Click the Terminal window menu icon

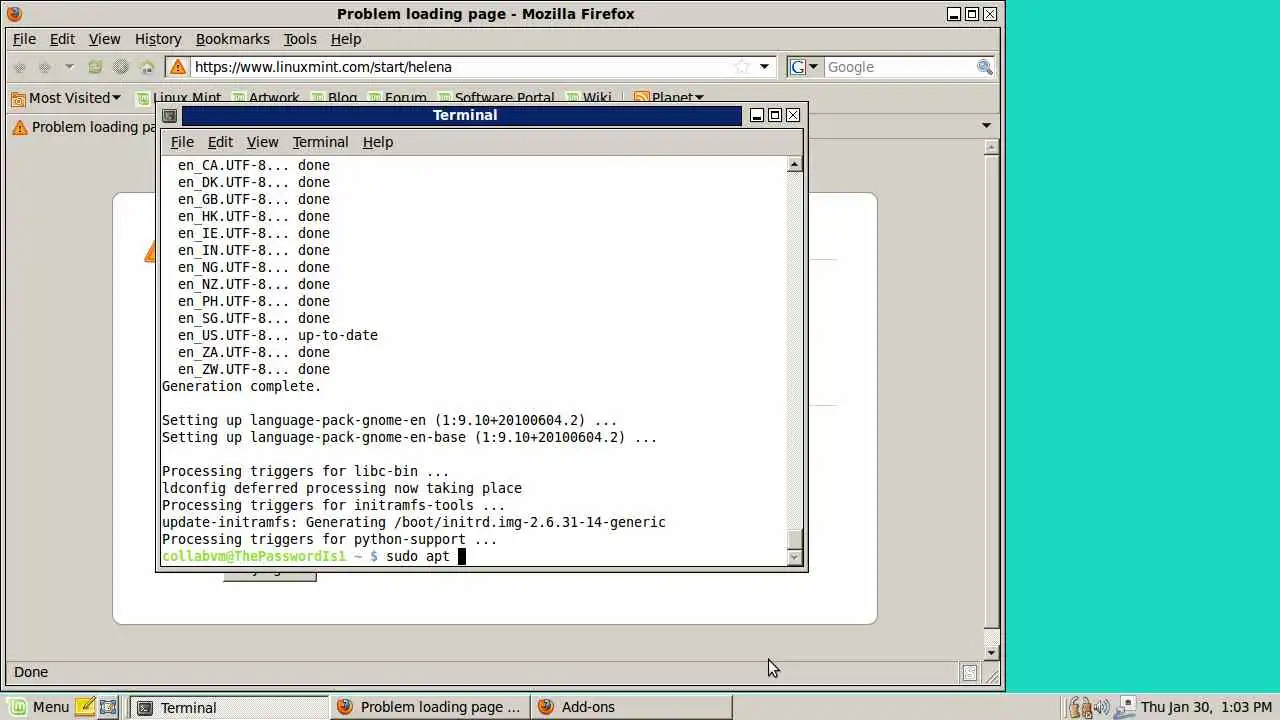point(169,115)
